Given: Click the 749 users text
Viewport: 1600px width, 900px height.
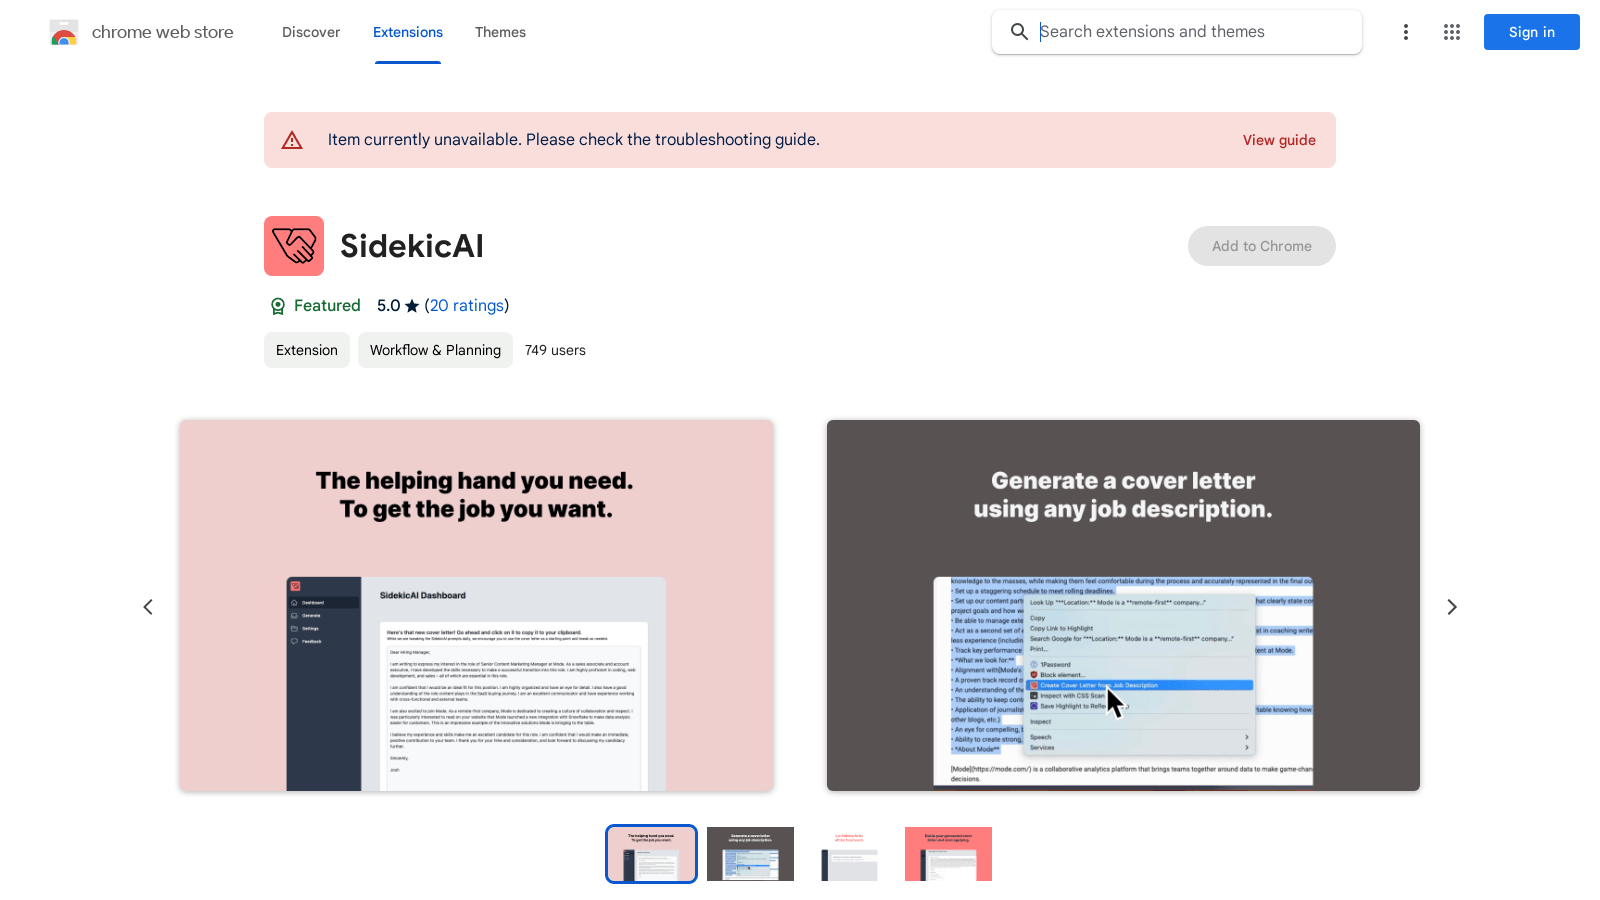Looking at the screenshot, I should (555, 350).
